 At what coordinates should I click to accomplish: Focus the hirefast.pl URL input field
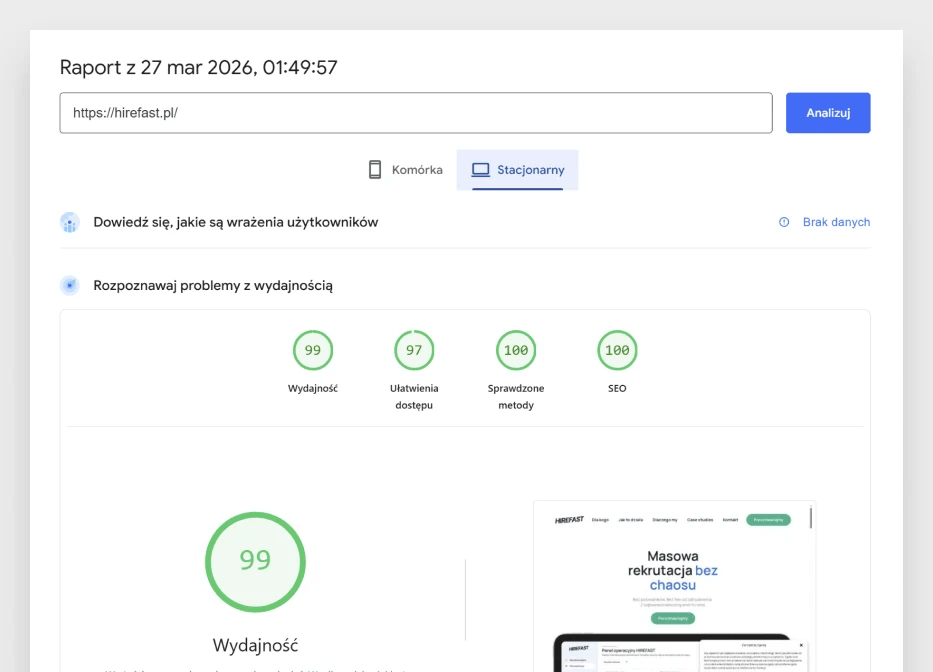click(x=415, y=113)
